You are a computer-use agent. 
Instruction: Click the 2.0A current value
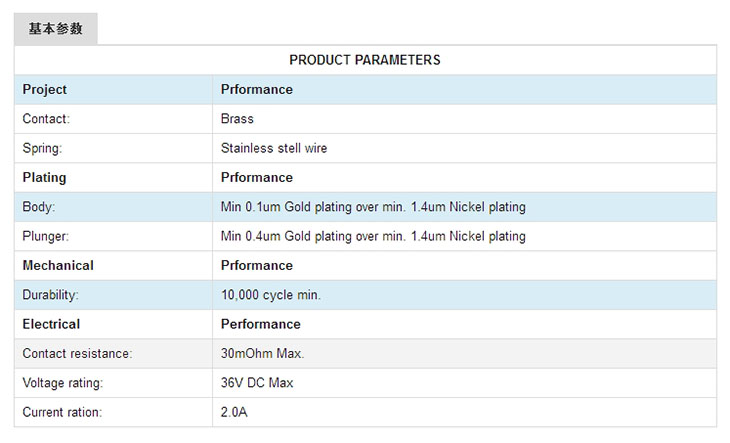(236, 412)
